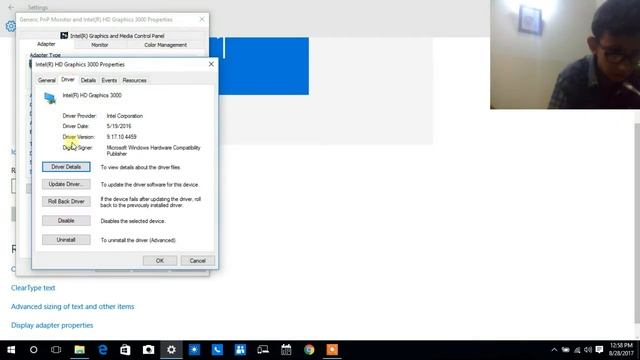Click the Intel Corporation provider text
Viewport: 640px width, 360px height.
[x=125, y=116]
